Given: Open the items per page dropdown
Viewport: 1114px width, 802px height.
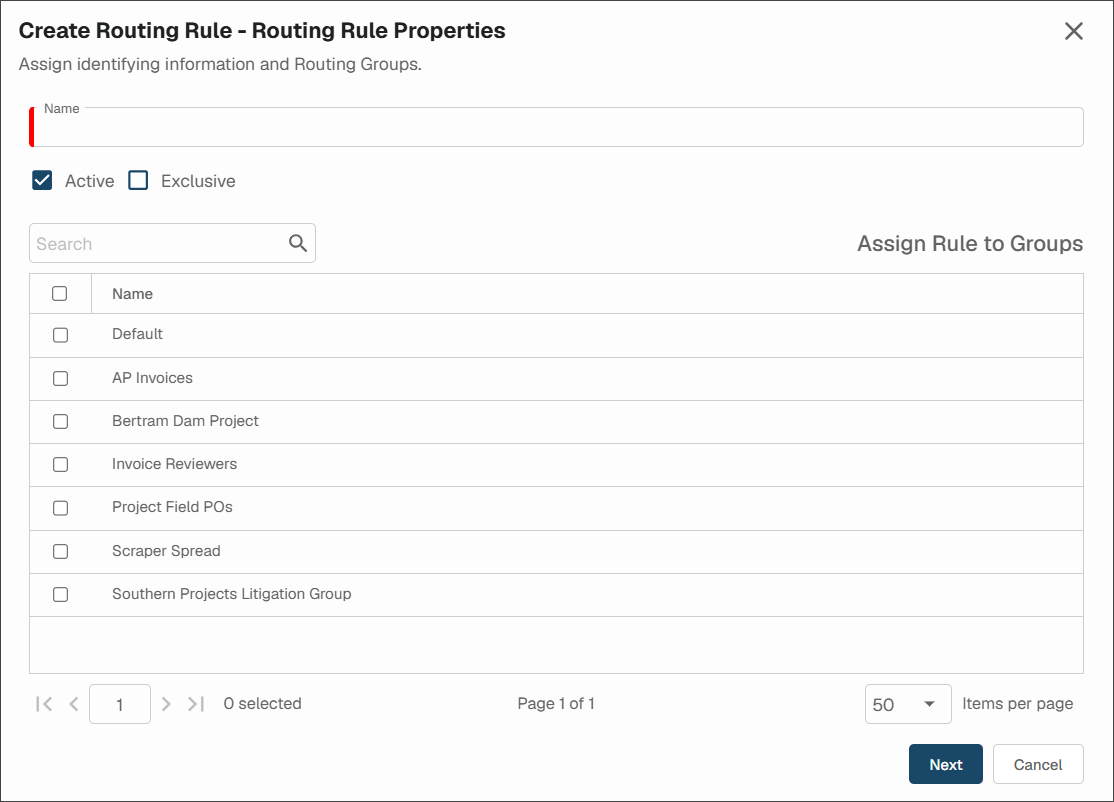Looking at the screenshot, I should (x=908, y=704).
